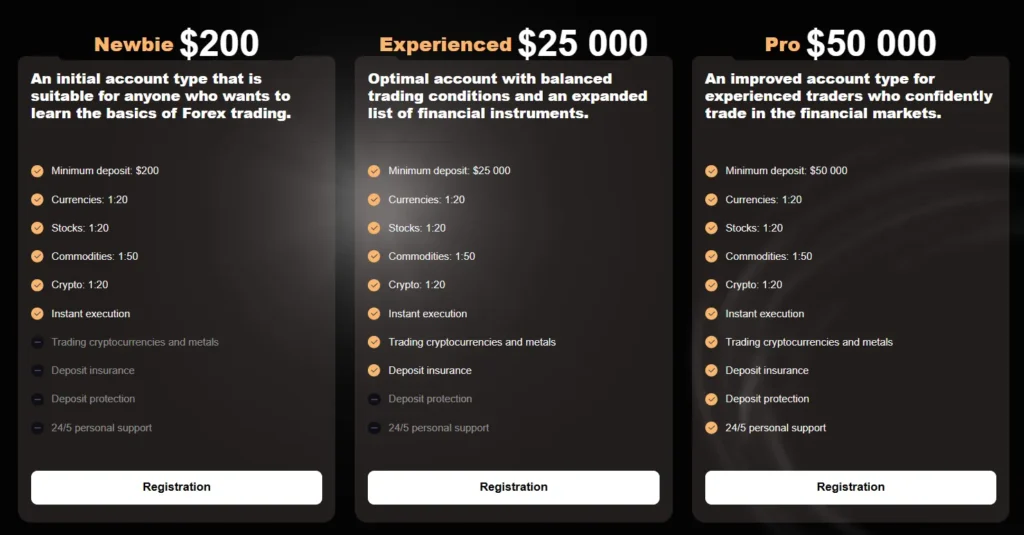Click the Newbie Stocks: 1:20 feature text

(x=80, y=228)
